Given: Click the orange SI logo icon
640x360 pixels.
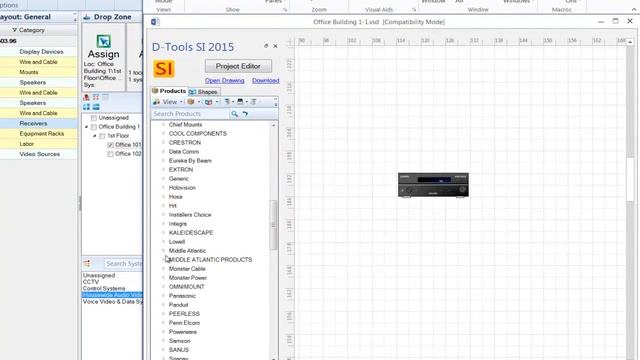Looking at the screenshot, I should coord(164,69).
